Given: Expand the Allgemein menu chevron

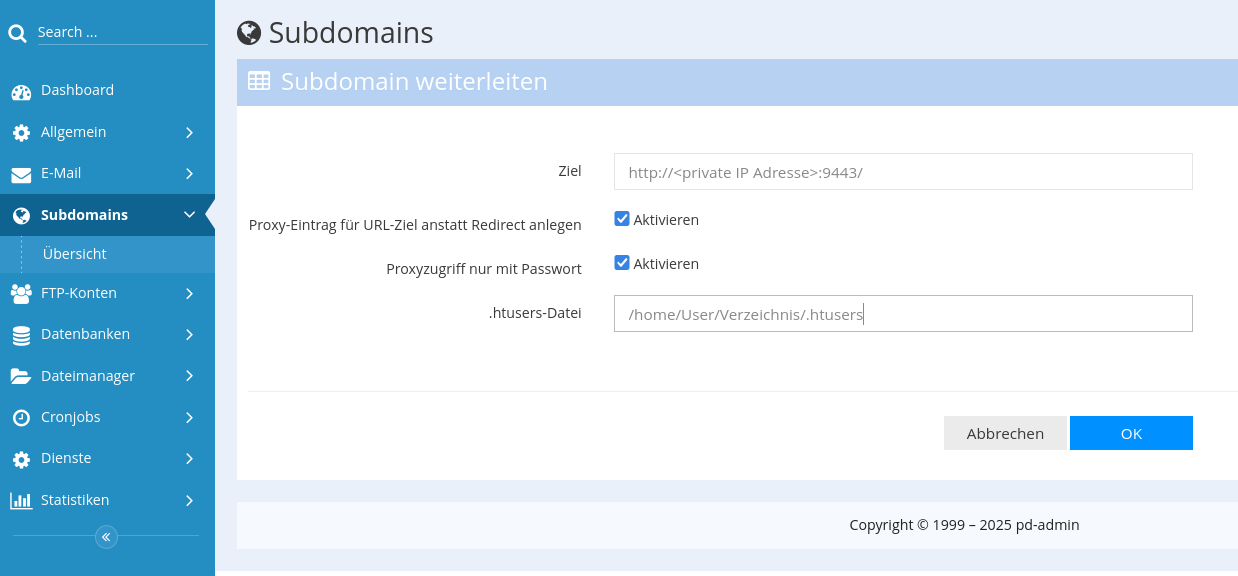Looking at the screenshot, I should coord(189,133).
